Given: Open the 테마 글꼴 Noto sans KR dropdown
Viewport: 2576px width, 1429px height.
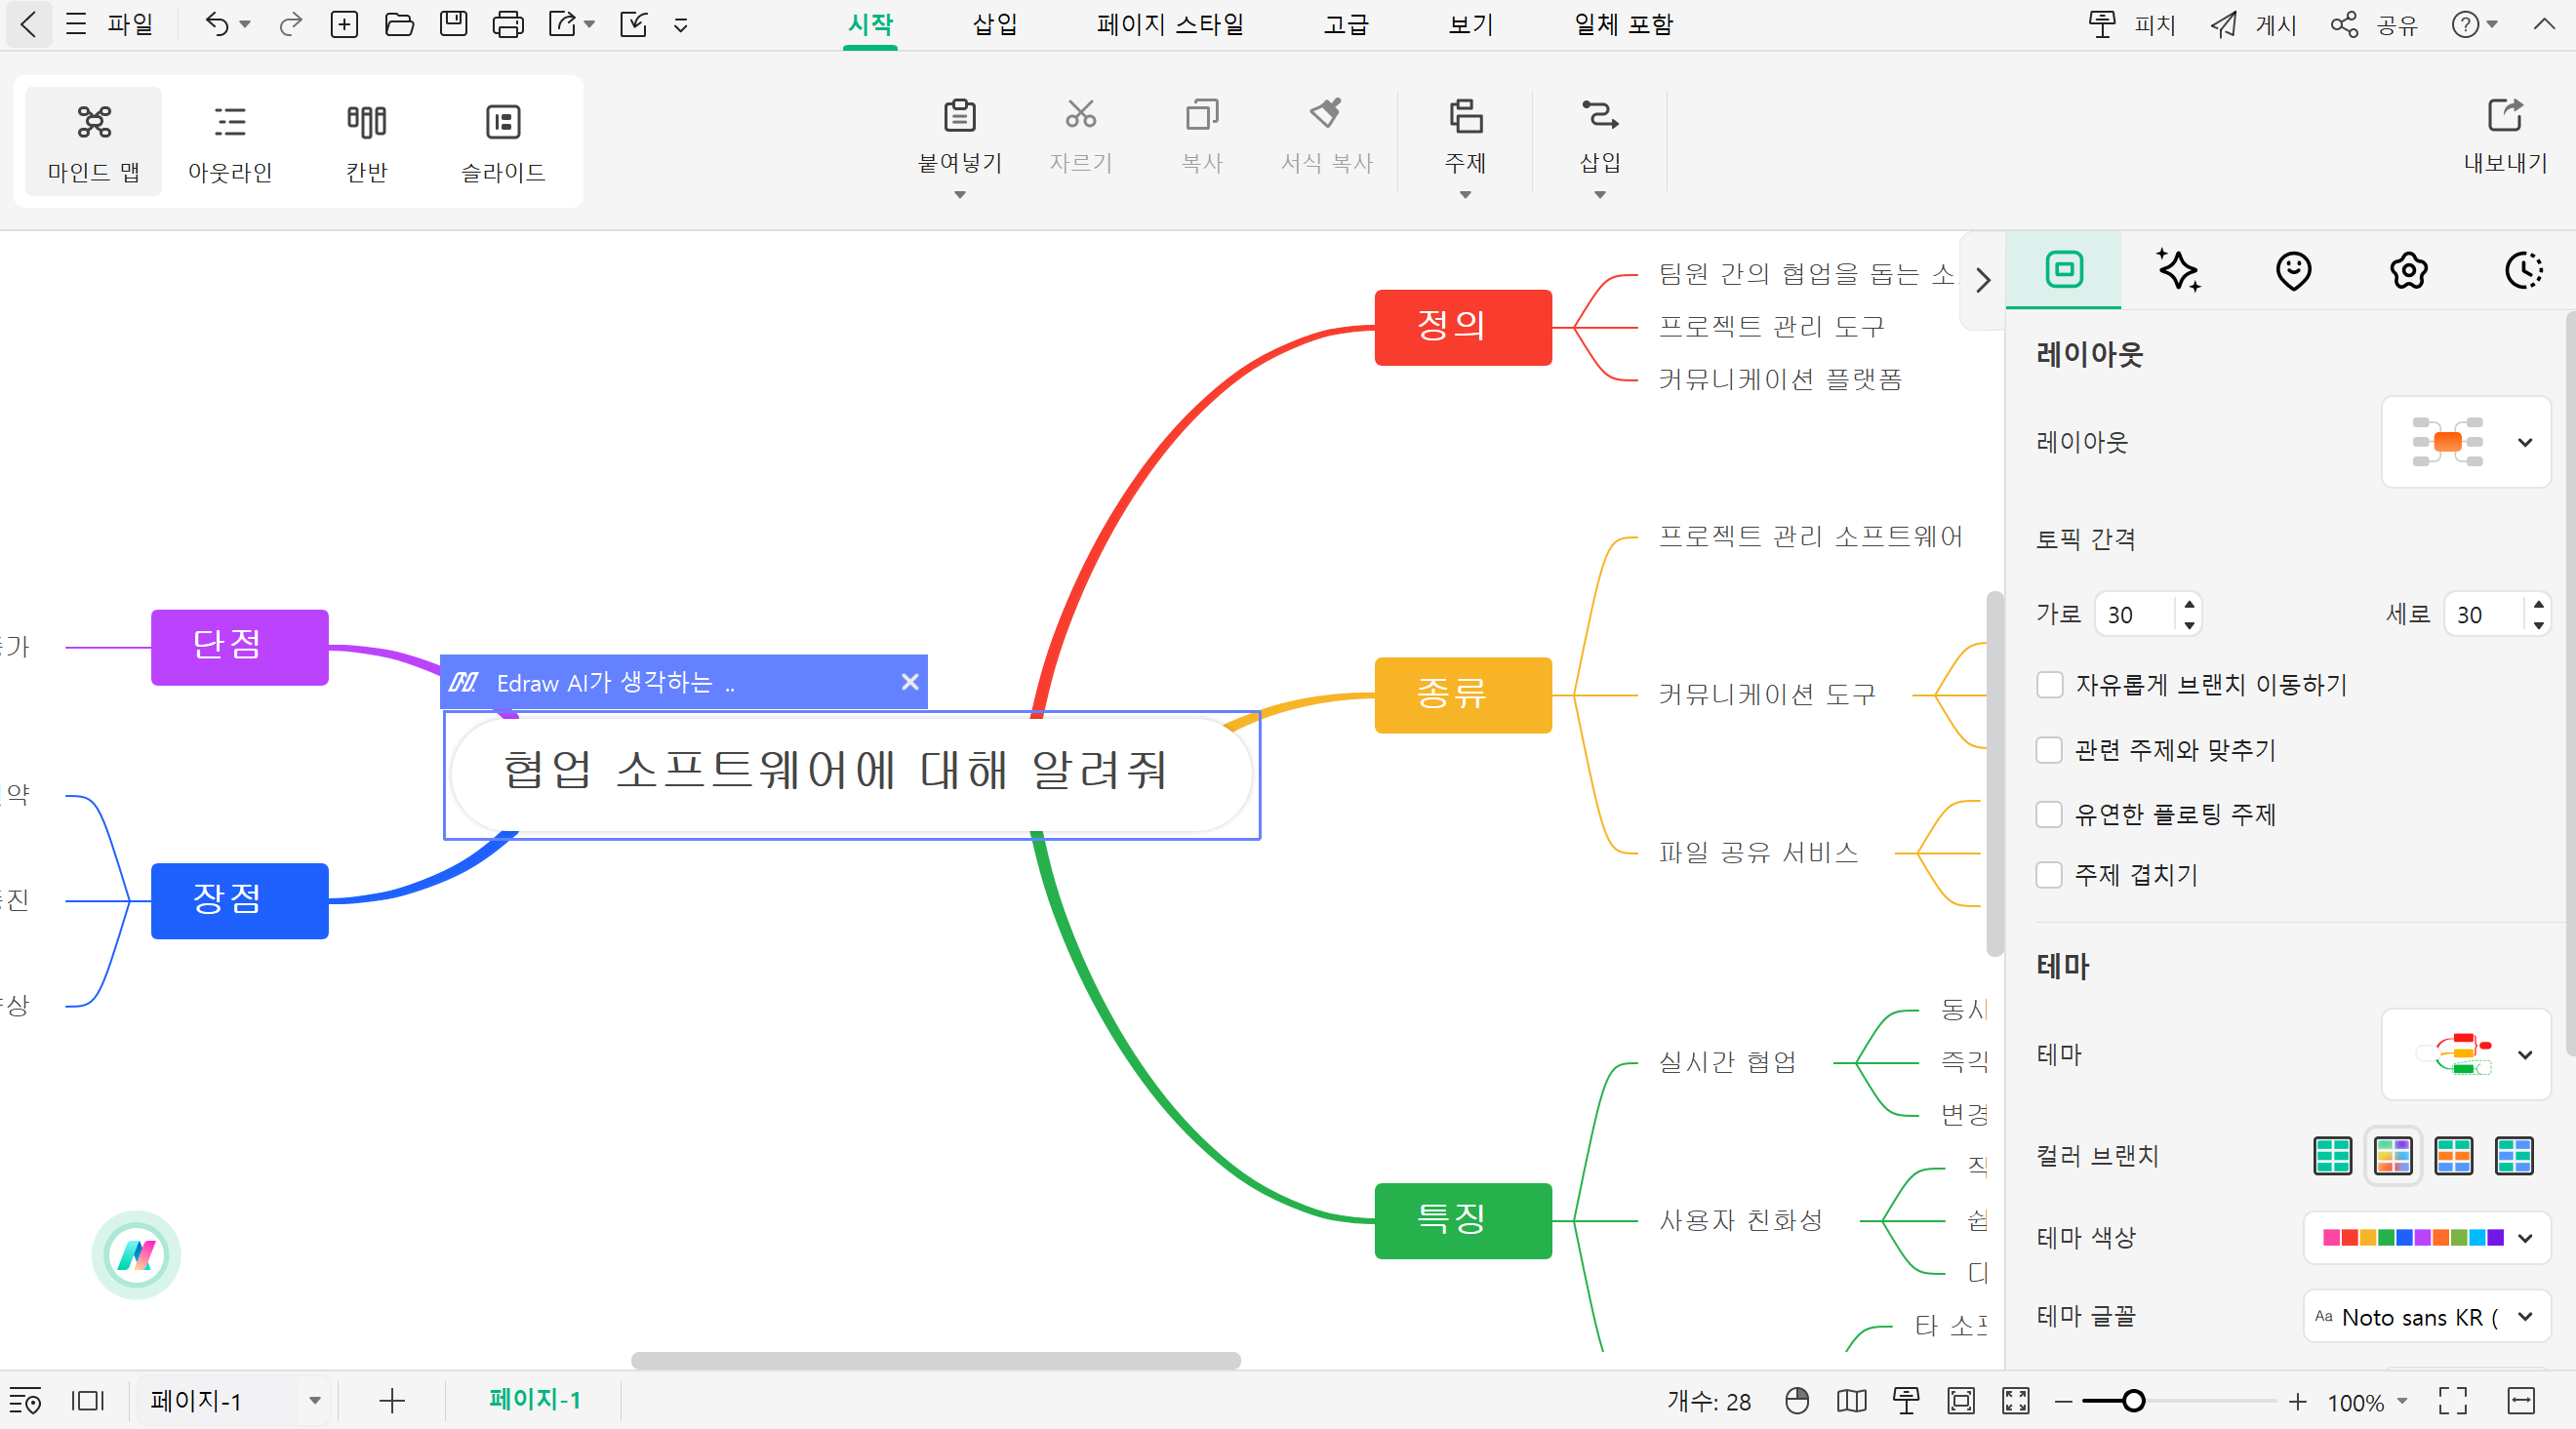Looking at the screenshot, I should pyautogui.click(x=2427, y=1317).
